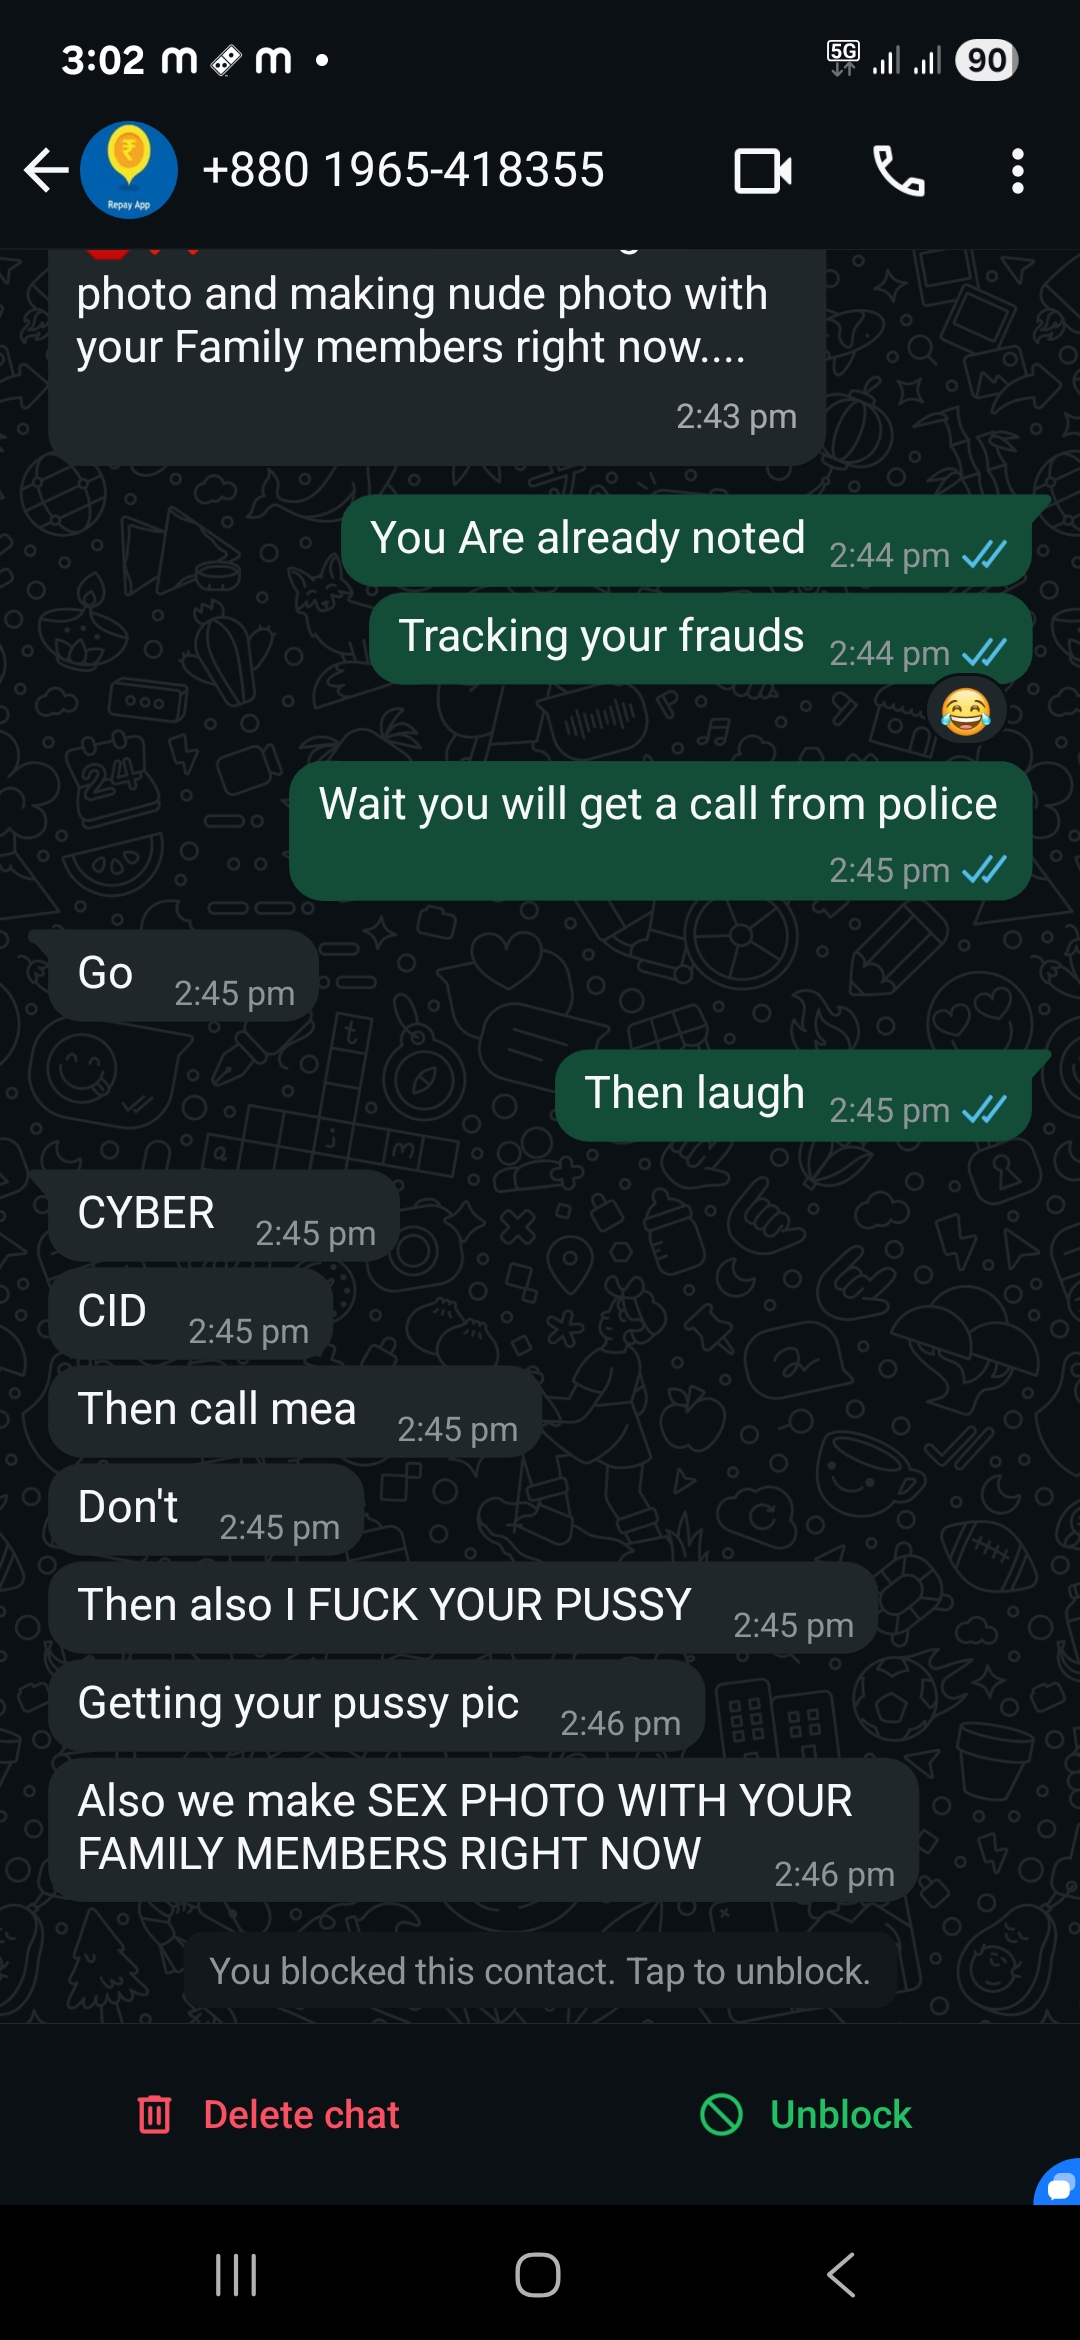Tap the system back chevron in navigation bar
Image resolution: width=1080 pixels, height=2340 pixels.
841,2275
